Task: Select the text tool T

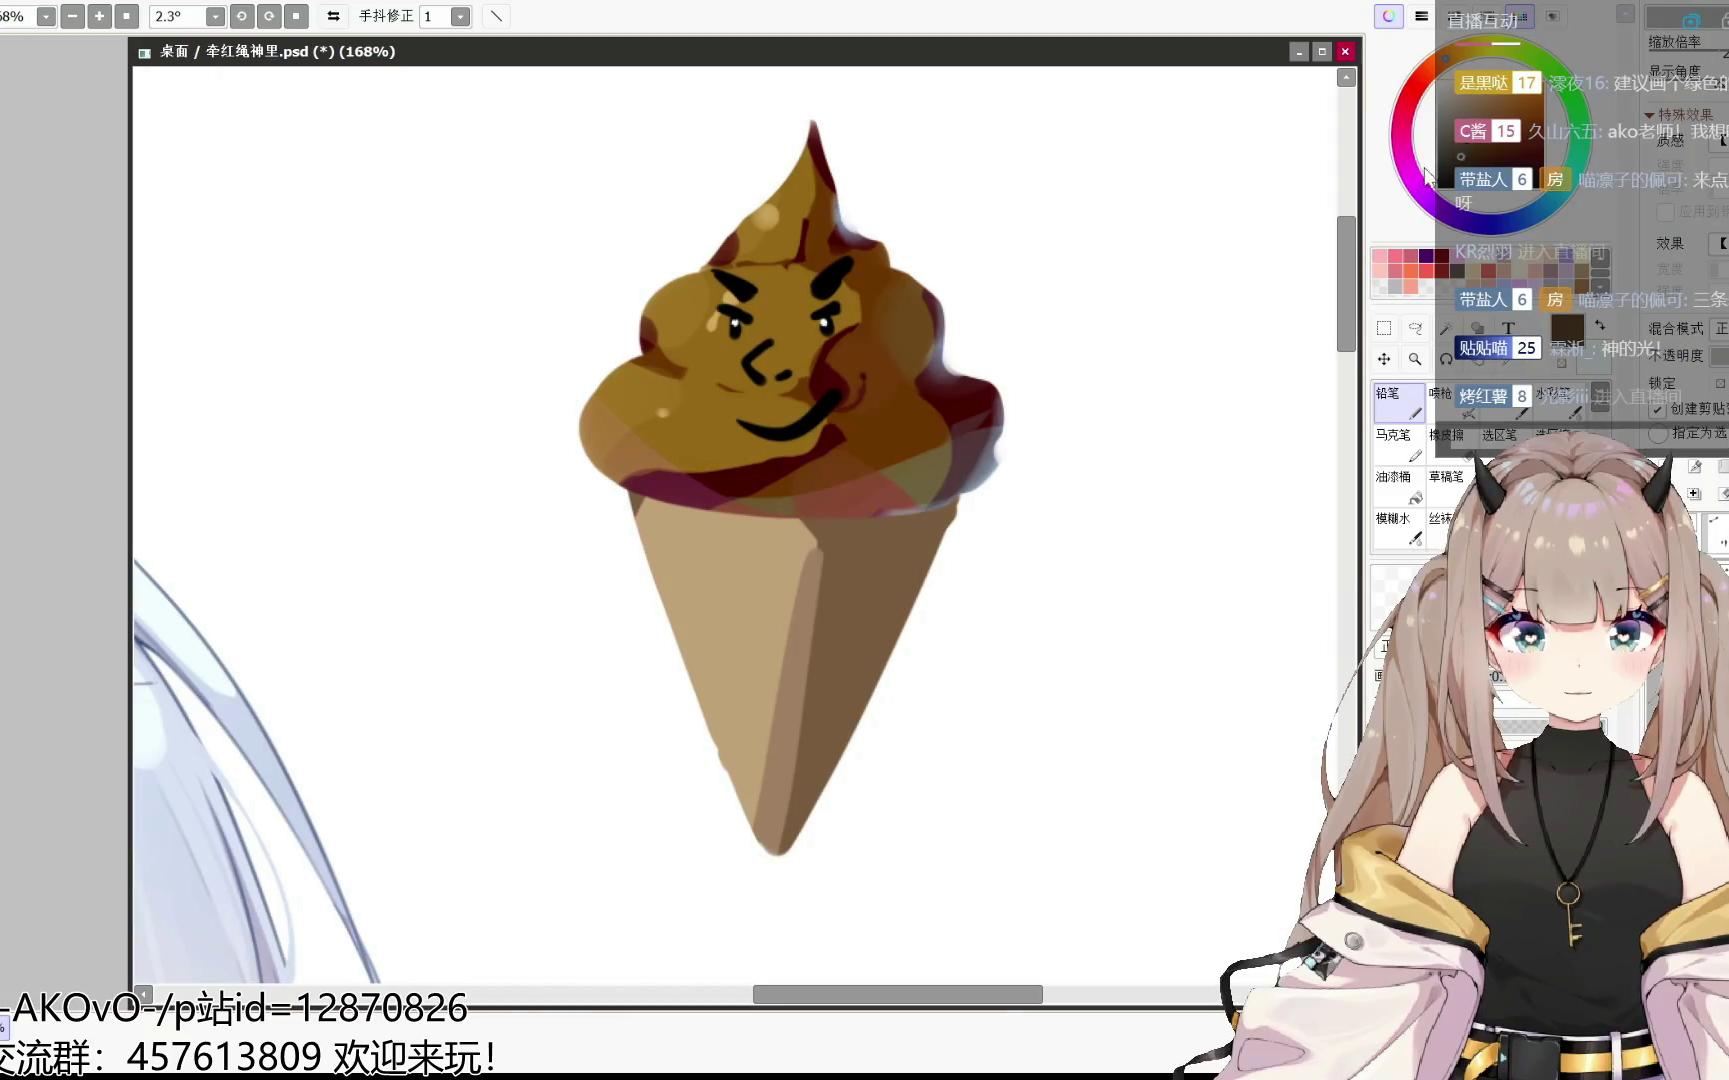Action: tap(1508, 328)
